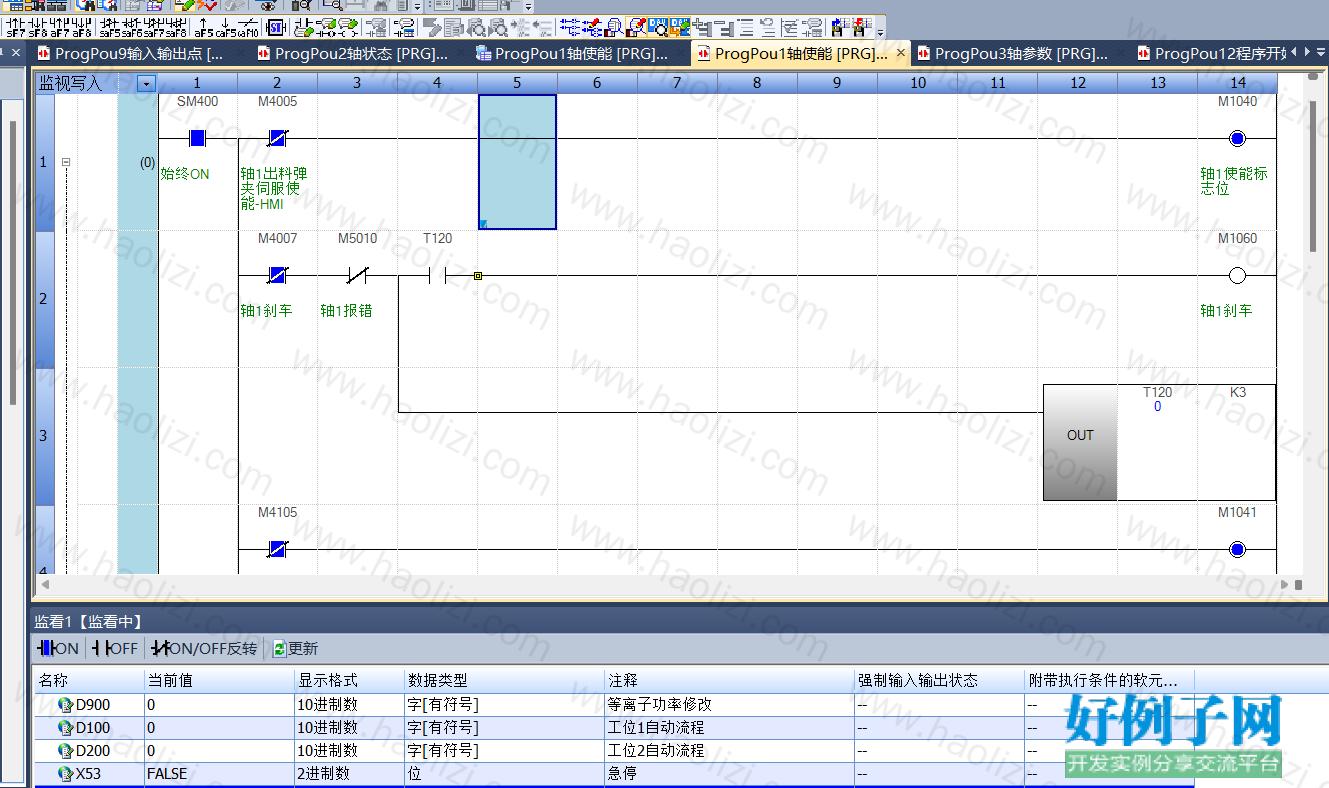Select the saF6 ladder symbol tool
The width and height of the screenshot is (1329, 788).
132,26
